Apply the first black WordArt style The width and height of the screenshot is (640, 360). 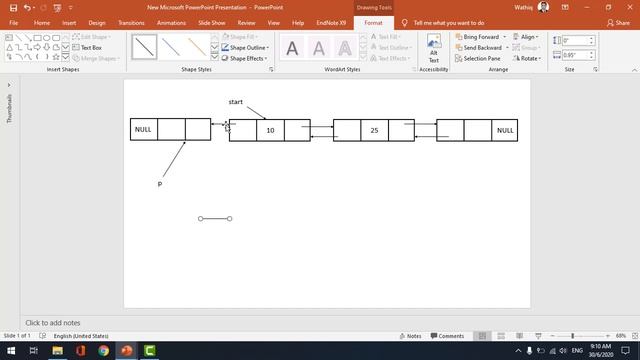[292, 48]
